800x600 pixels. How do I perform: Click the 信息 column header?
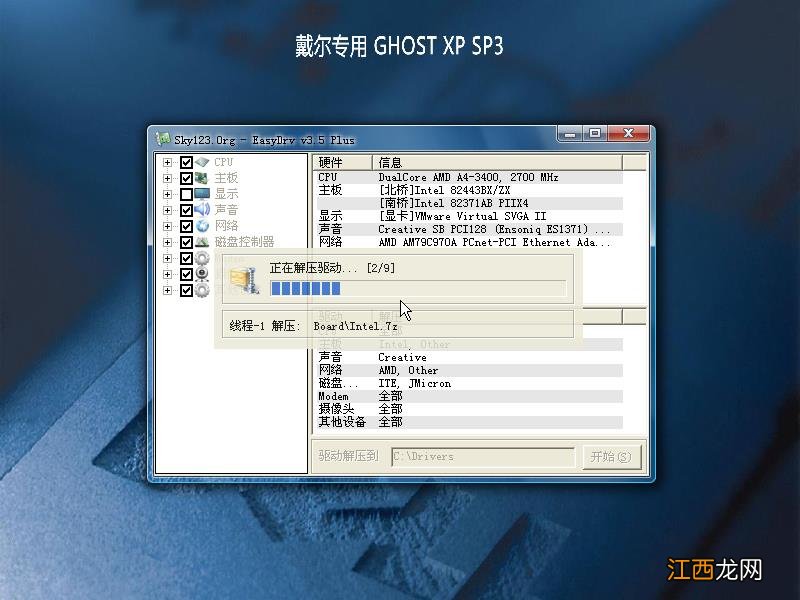[450, 161]
